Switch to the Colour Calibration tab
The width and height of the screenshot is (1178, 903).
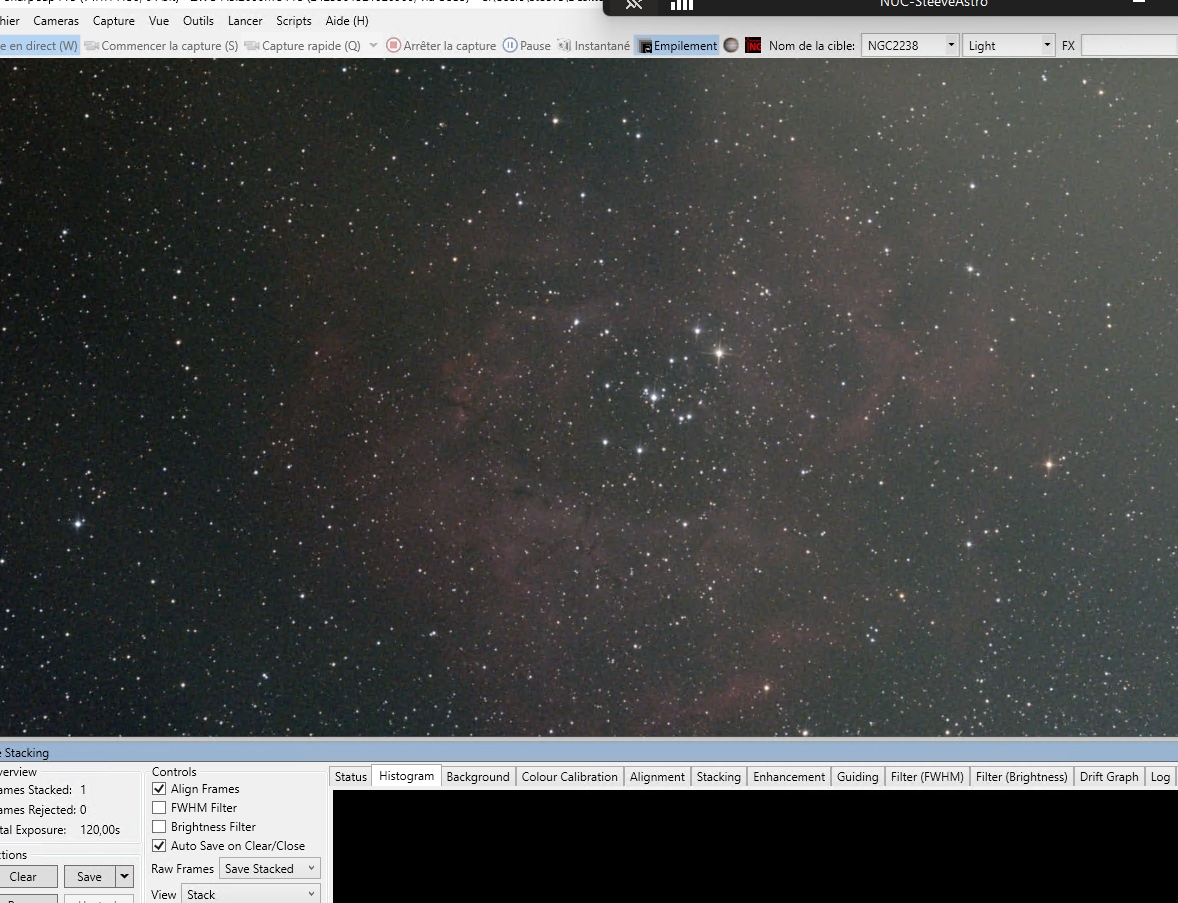(x=569, y=777)
